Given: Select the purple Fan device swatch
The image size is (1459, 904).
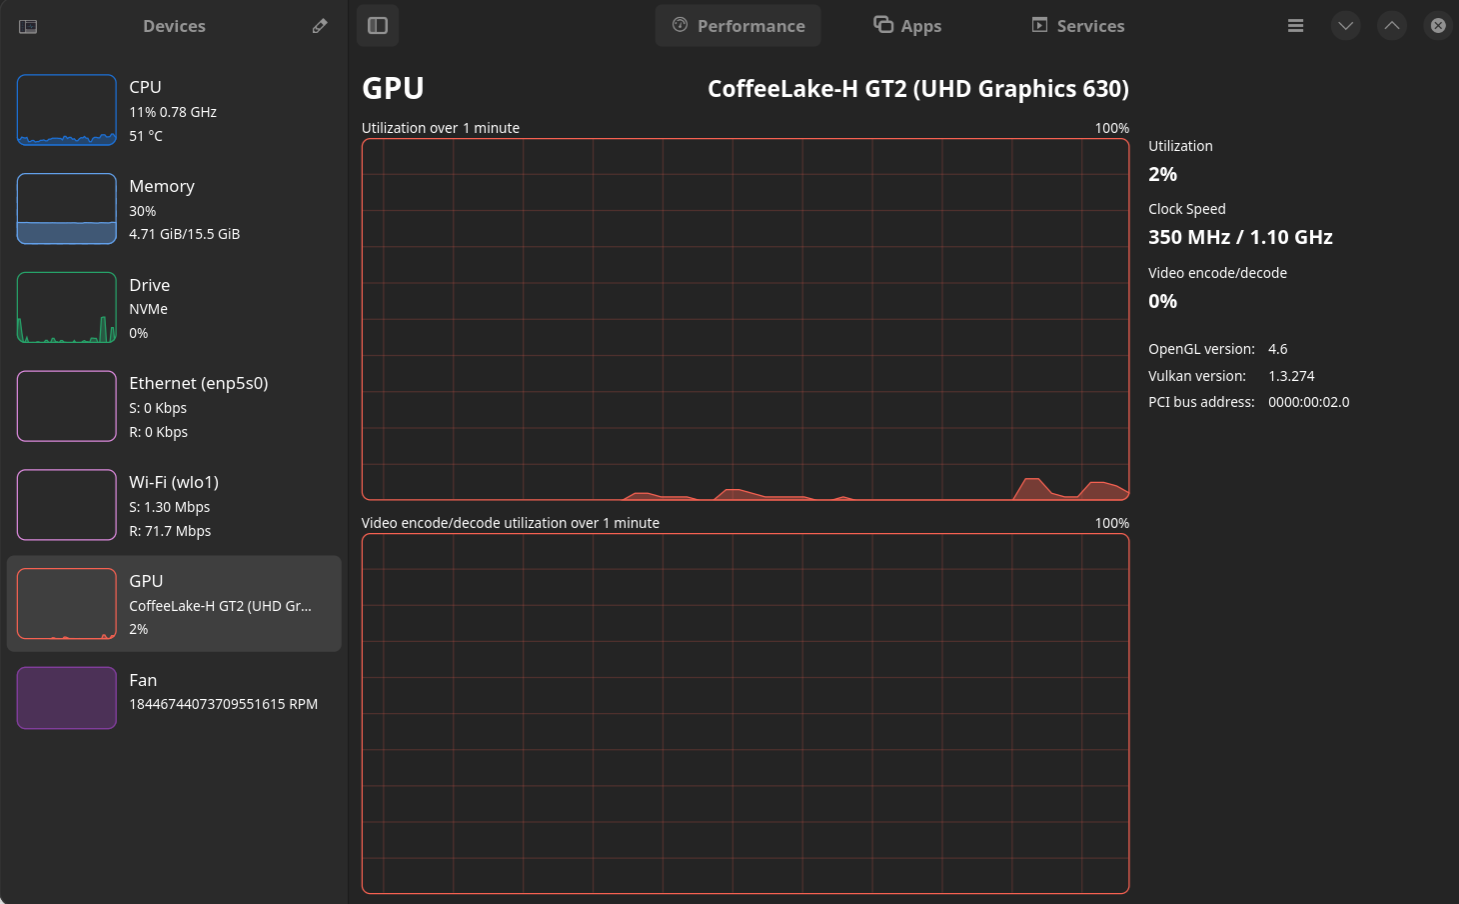Looking at the screenshot, I should pyautogui.click(x=67, y=698).
